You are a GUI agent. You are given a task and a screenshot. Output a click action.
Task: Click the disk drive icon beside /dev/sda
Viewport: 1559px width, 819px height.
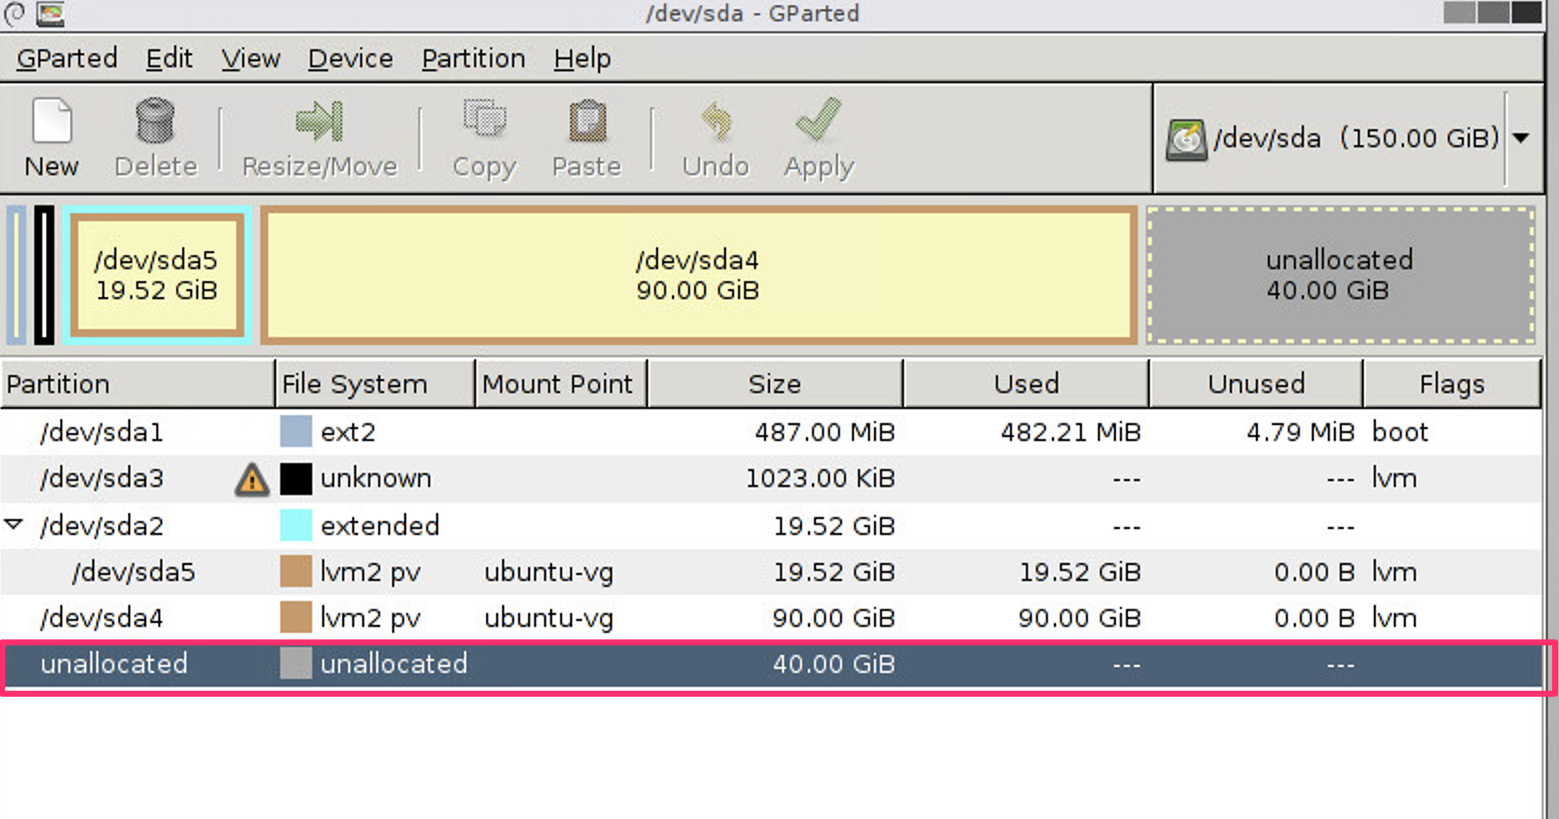[1186, 137]
